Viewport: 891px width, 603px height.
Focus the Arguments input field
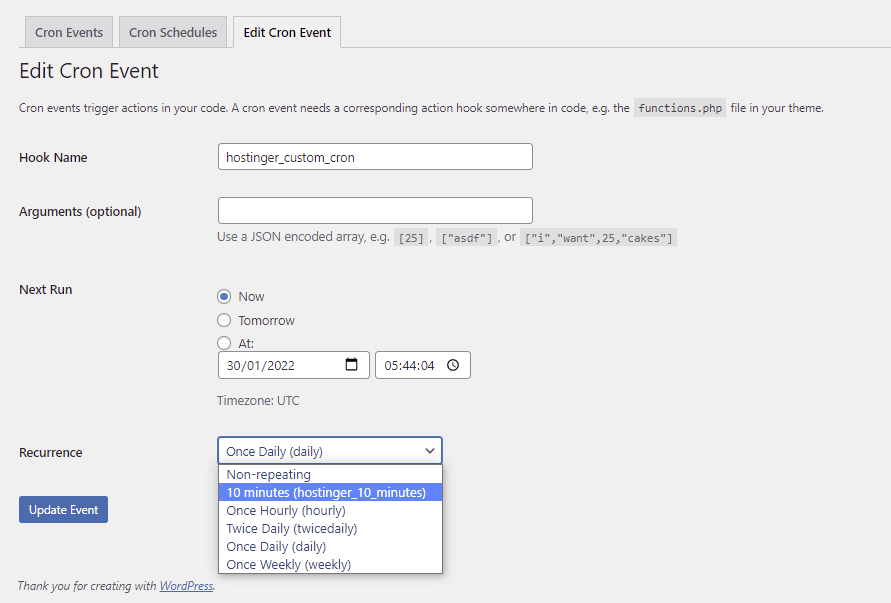click(375, 210)
